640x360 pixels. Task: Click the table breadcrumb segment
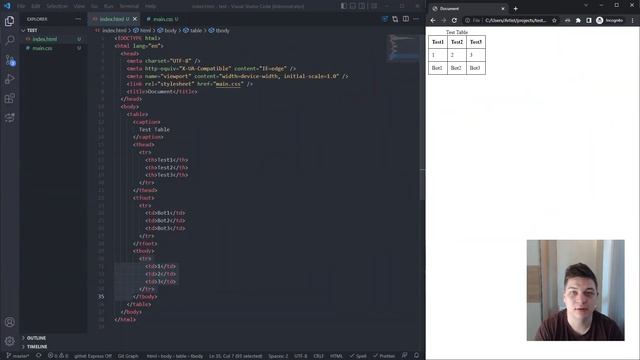(x=193, y=31)
